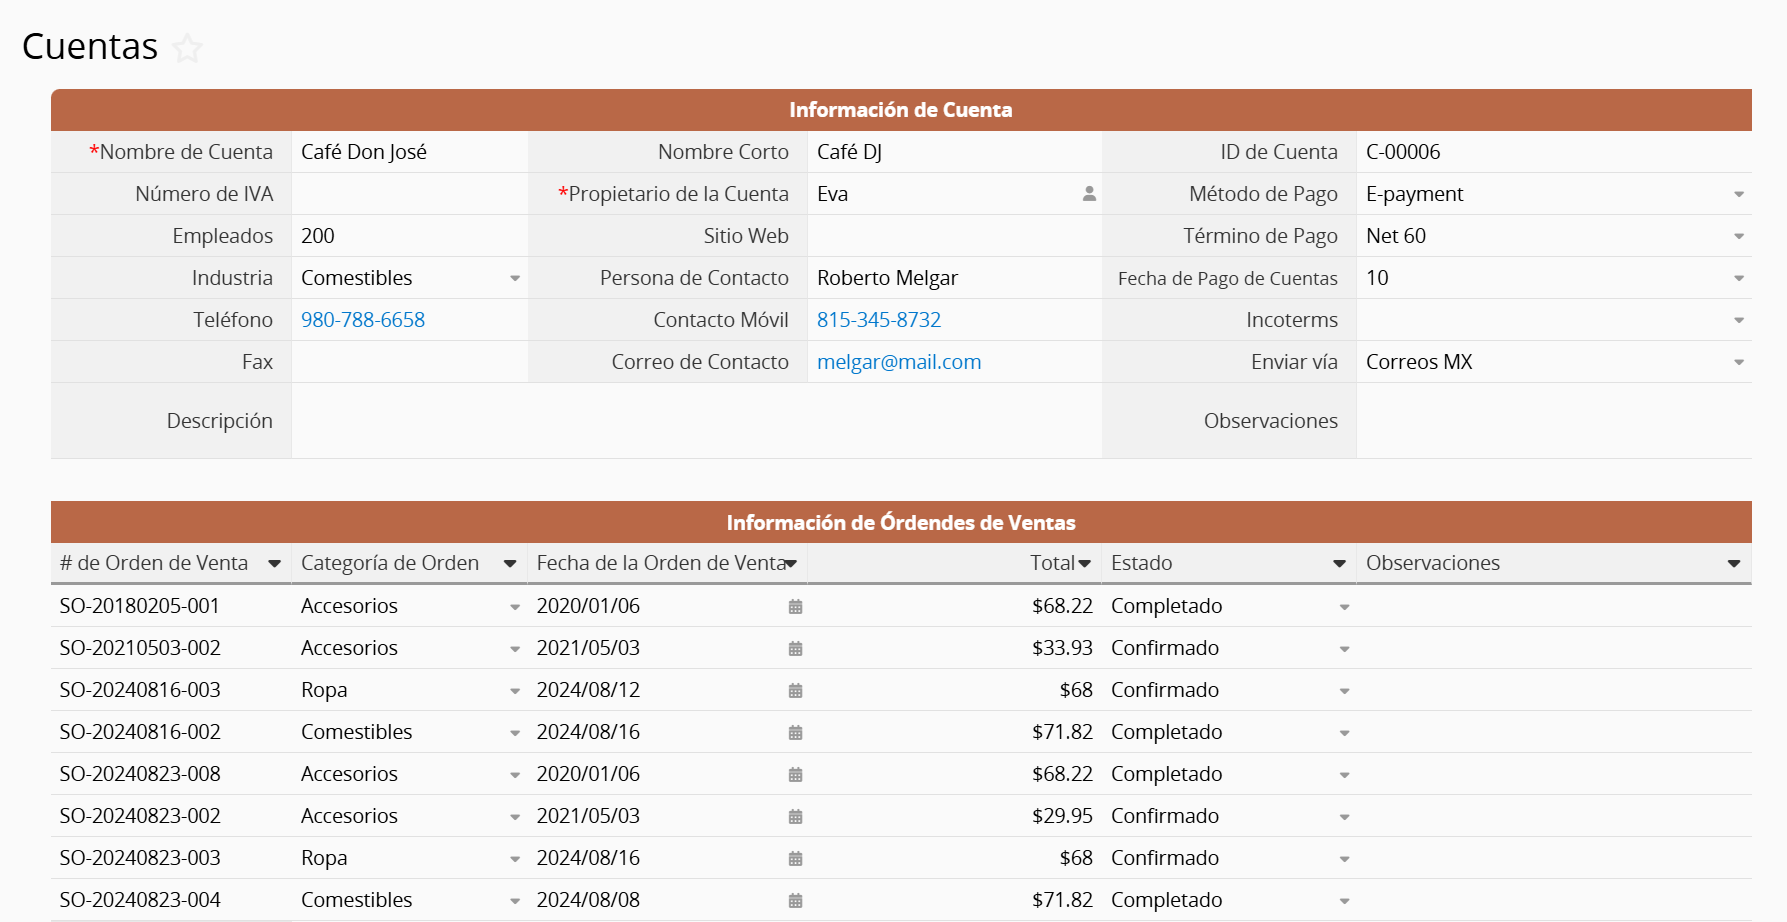
Task: Open Estado dropdown for SO-20240816-002
Action: click(x=1344, y=733)
